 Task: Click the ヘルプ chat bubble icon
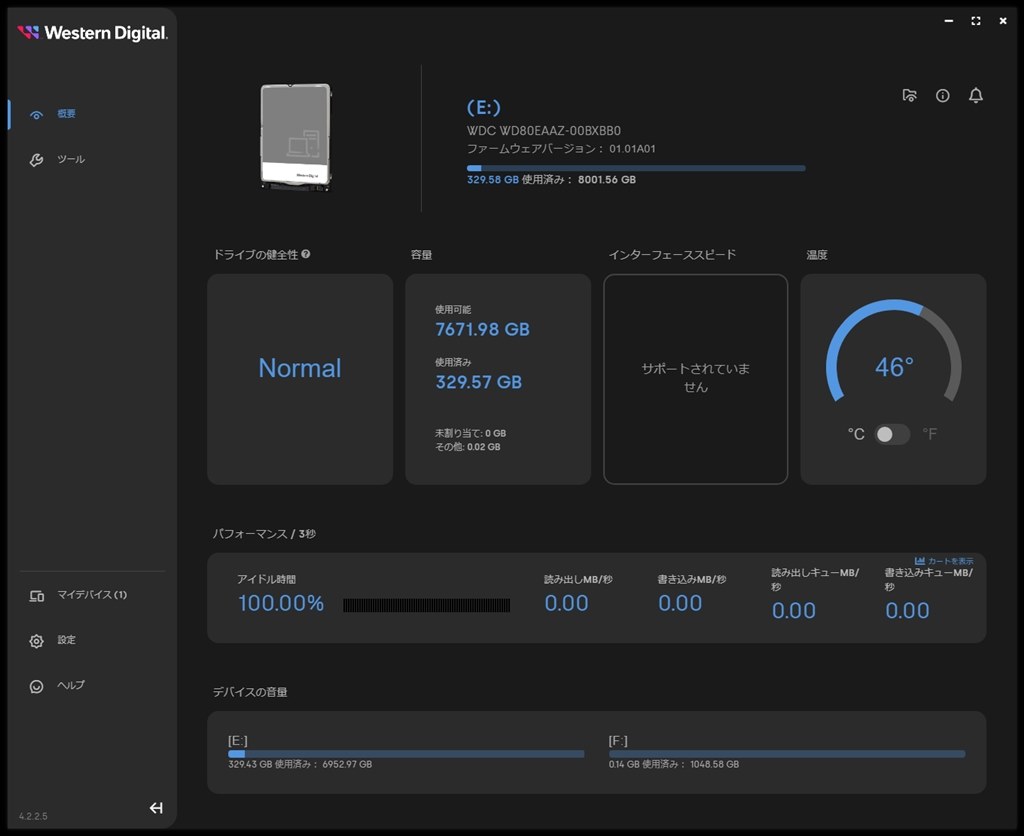click(x=37, y=686)
